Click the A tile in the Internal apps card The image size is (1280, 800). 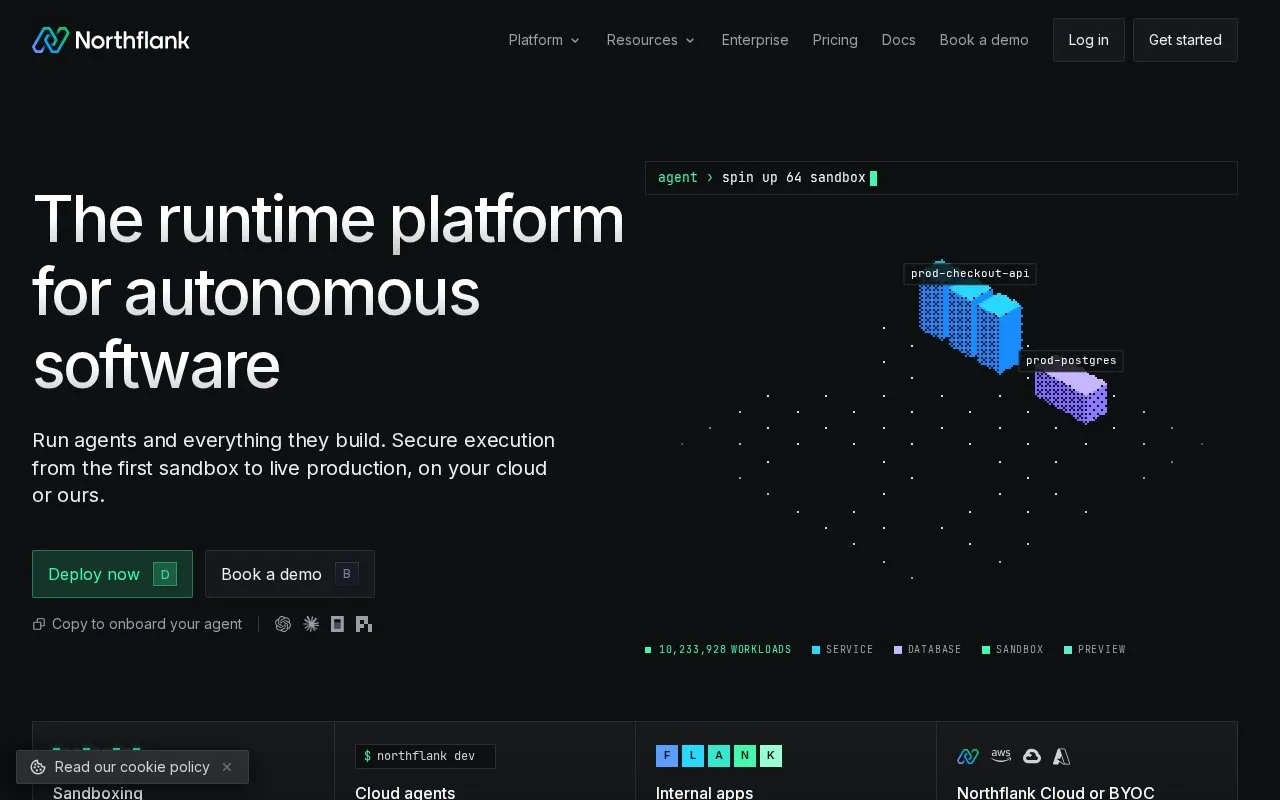coord(719,756)
